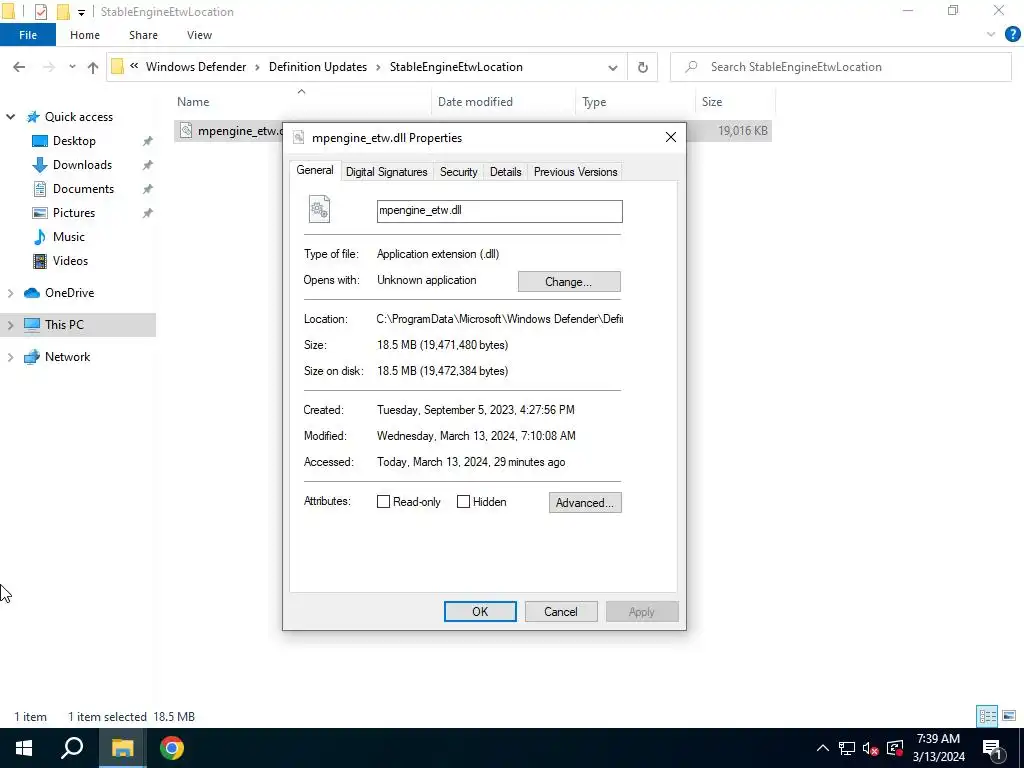Click the Refresh address bar icon
The image size is (1024, 768).
click(643, 67)
